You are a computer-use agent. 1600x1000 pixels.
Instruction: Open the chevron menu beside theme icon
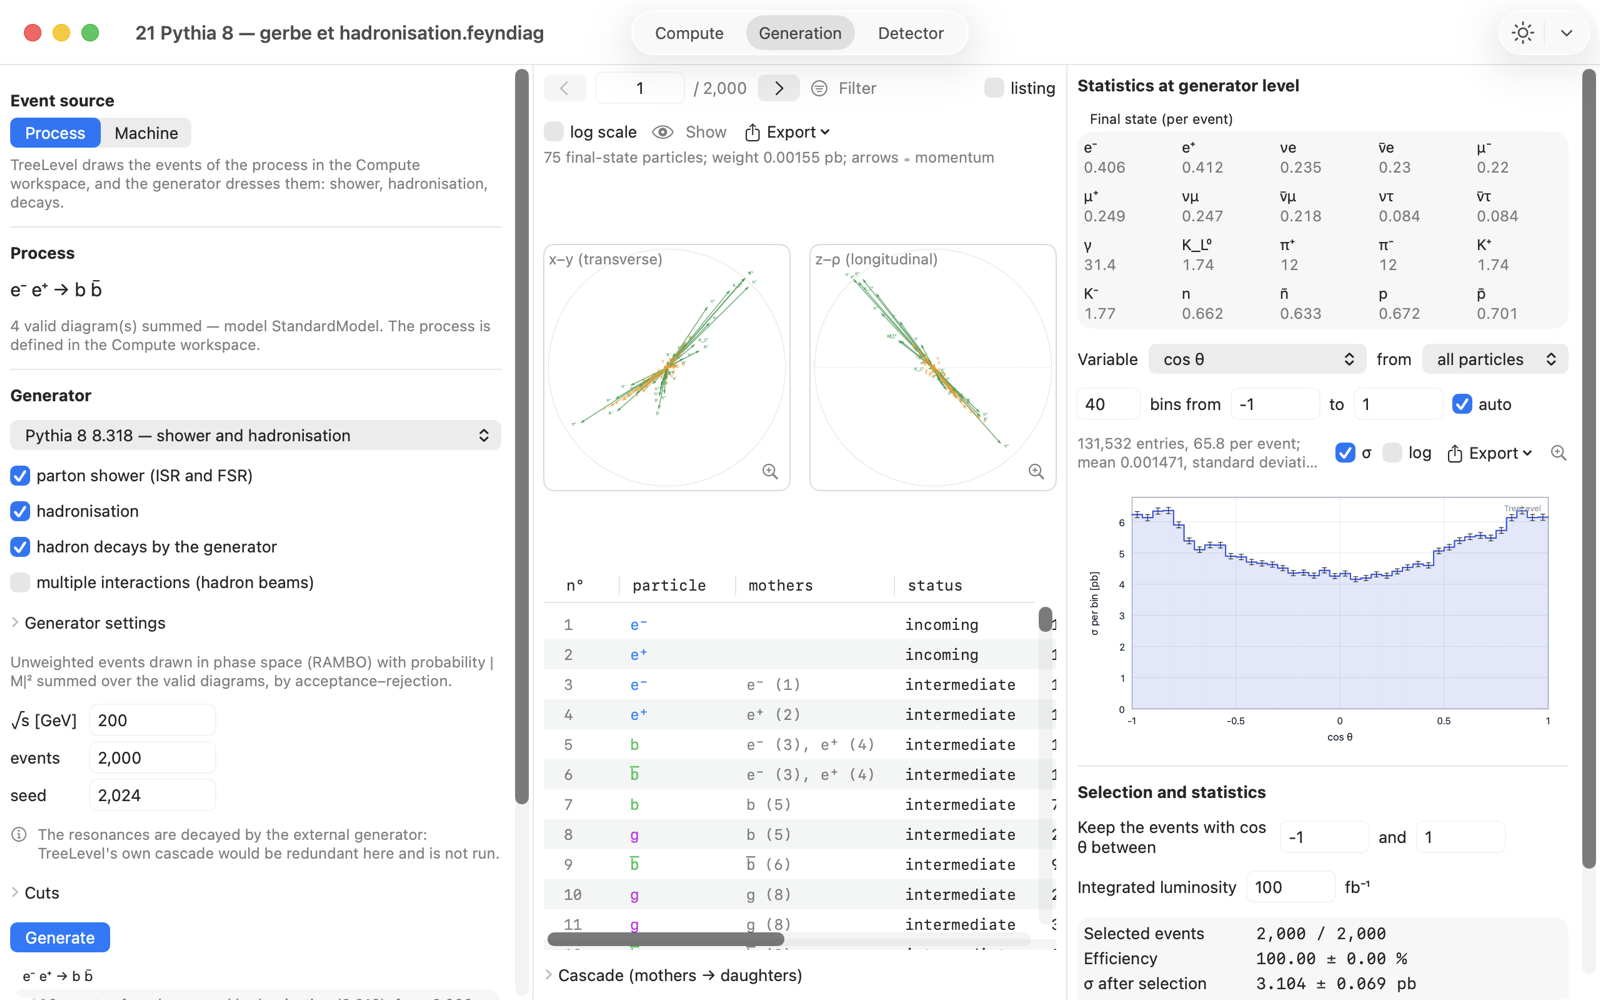(1566, 33)
